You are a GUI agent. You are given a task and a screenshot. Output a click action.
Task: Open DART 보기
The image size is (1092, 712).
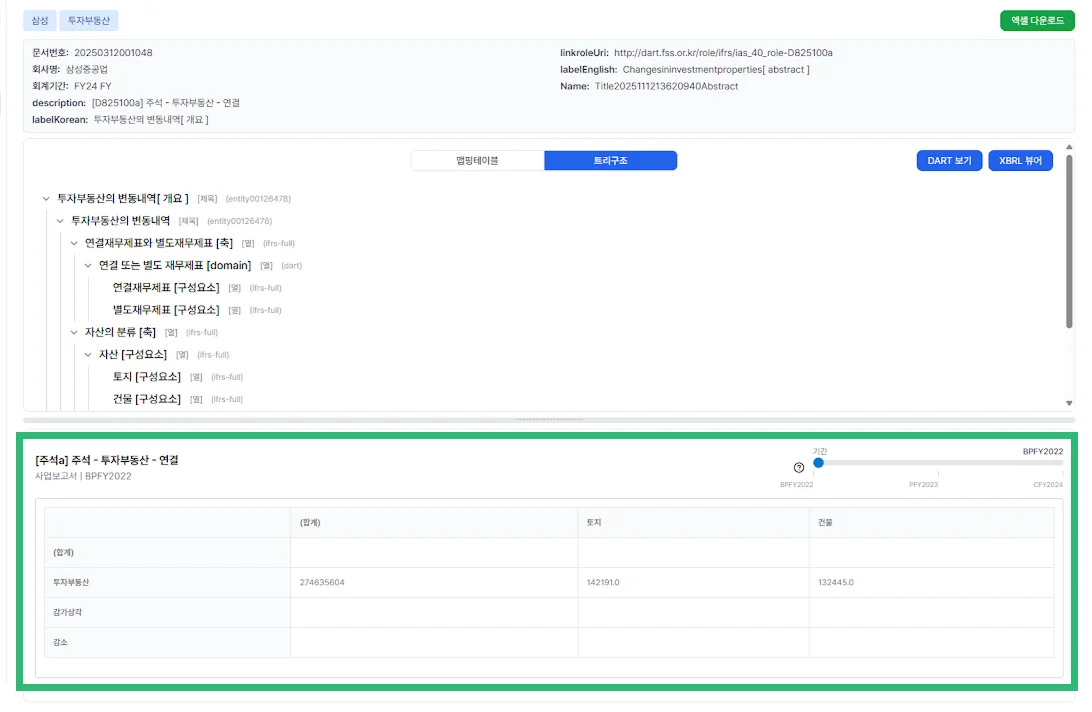[x=949, y=161]
